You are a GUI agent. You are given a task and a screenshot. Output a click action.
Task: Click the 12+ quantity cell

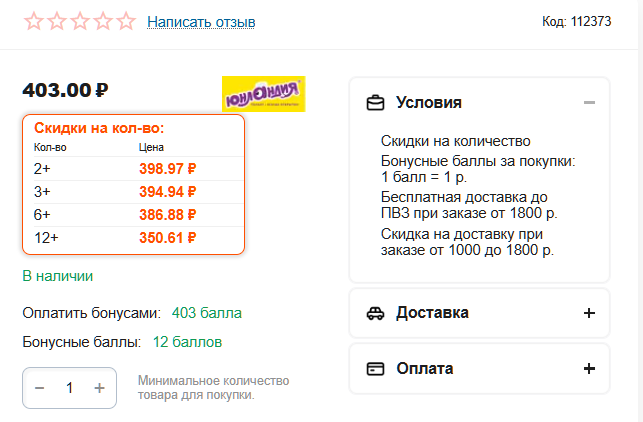(46, 238)
